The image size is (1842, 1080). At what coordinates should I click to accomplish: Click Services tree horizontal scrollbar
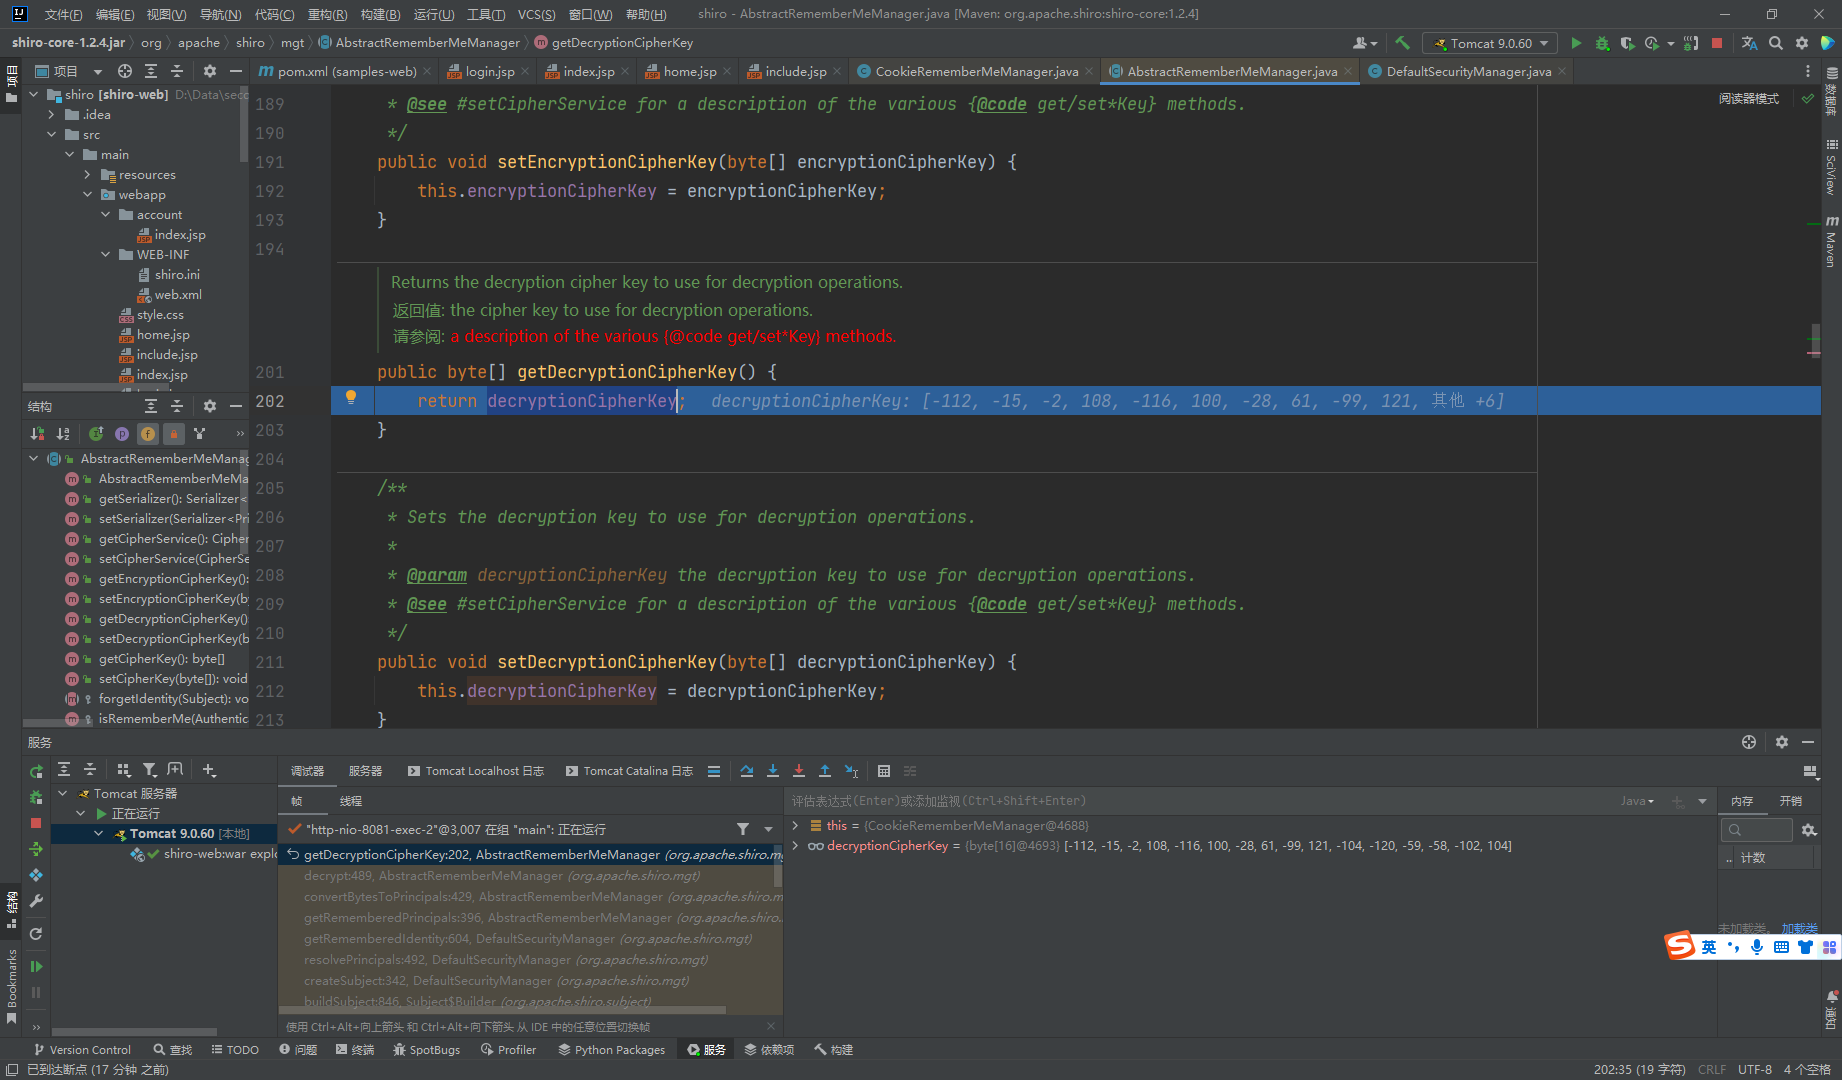pyautogui.click(x=134, y=1031)
